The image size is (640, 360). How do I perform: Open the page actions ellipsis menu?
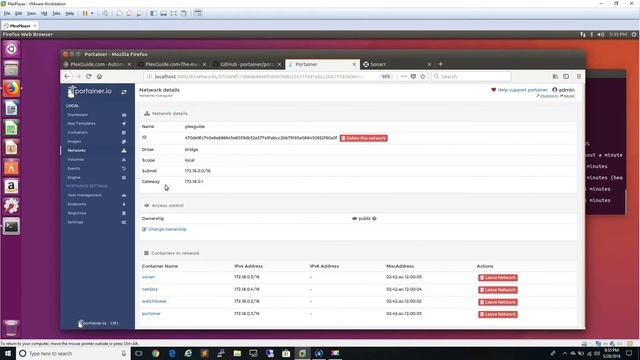(x=404, y=76)
